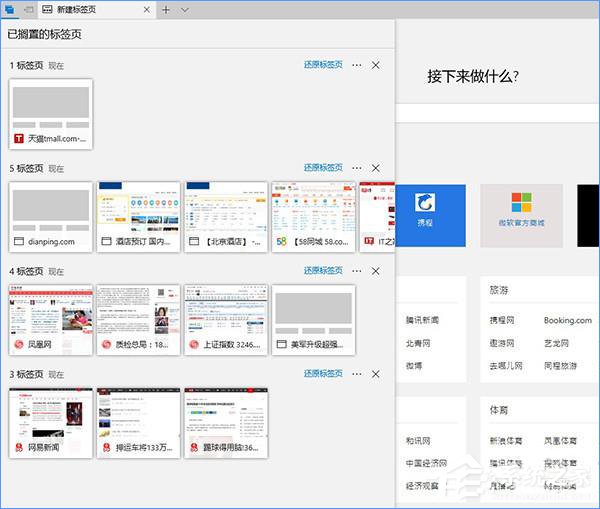Click the set tabs aside icon
The image size is (600, 509).
[29, 9]
